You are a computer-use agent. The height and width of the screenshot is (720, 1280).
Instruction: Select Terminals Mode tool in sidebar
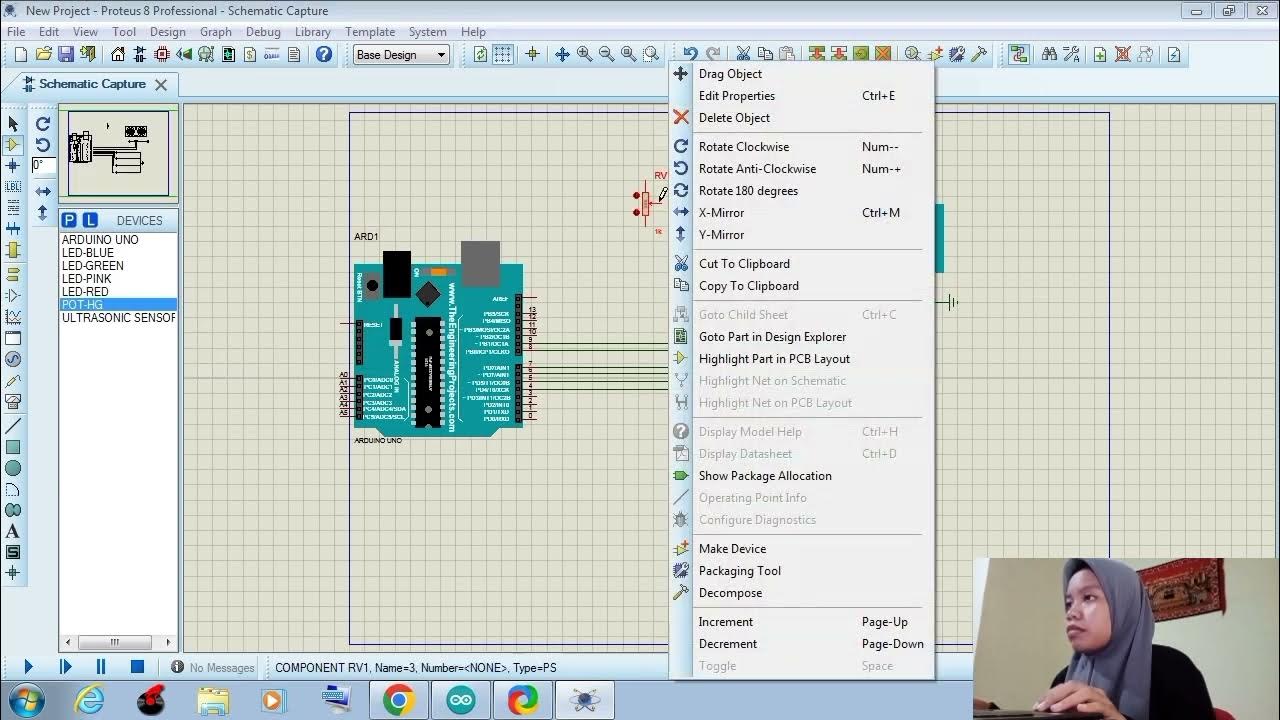click(x=13, y=274)
